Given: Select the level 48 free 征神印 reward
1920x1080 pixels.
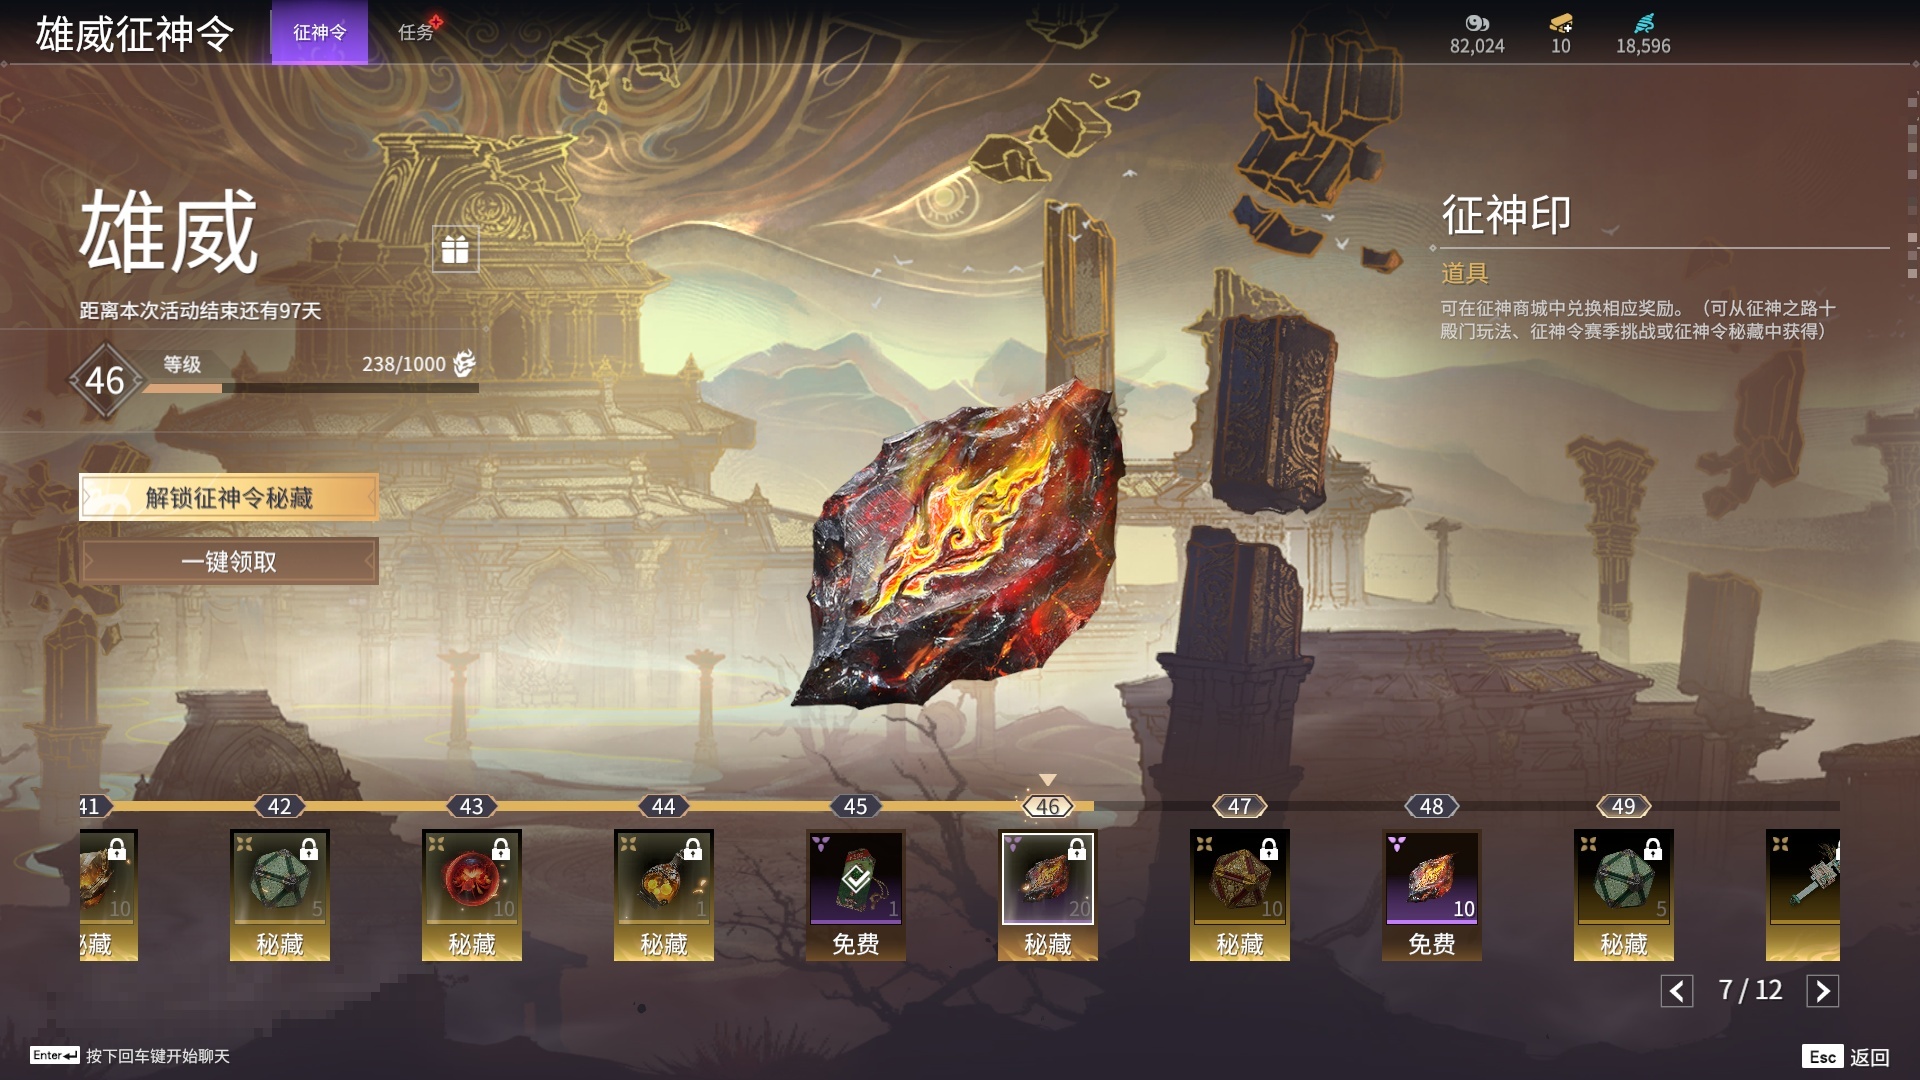Looking at the screenshot, I should tap(1432, 895).
